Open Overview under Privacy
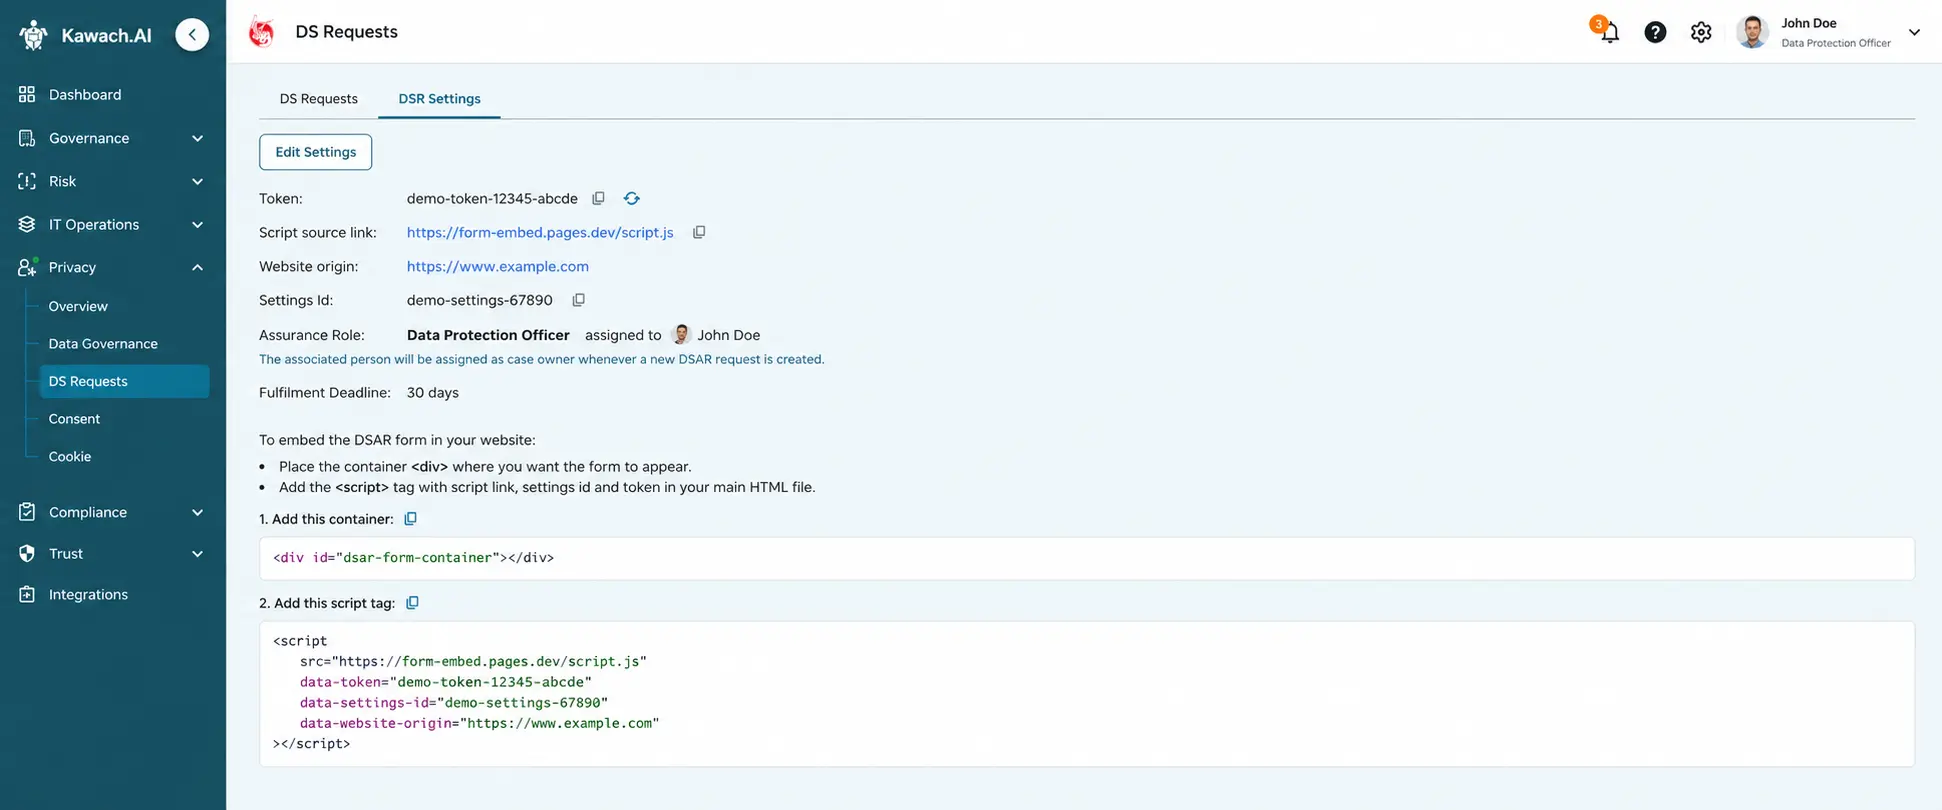The image size is (1942, 810). (x=78, y=306)
